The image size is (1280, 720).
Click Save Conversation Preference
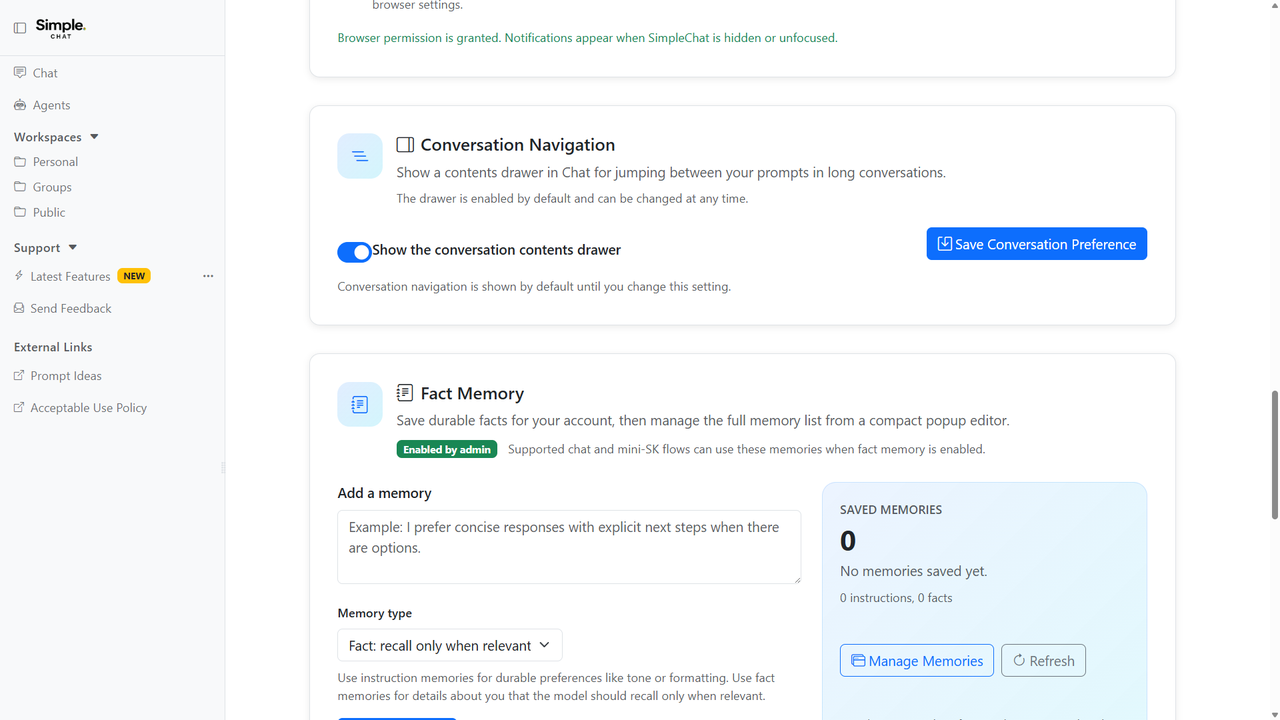coord(1037,244)
